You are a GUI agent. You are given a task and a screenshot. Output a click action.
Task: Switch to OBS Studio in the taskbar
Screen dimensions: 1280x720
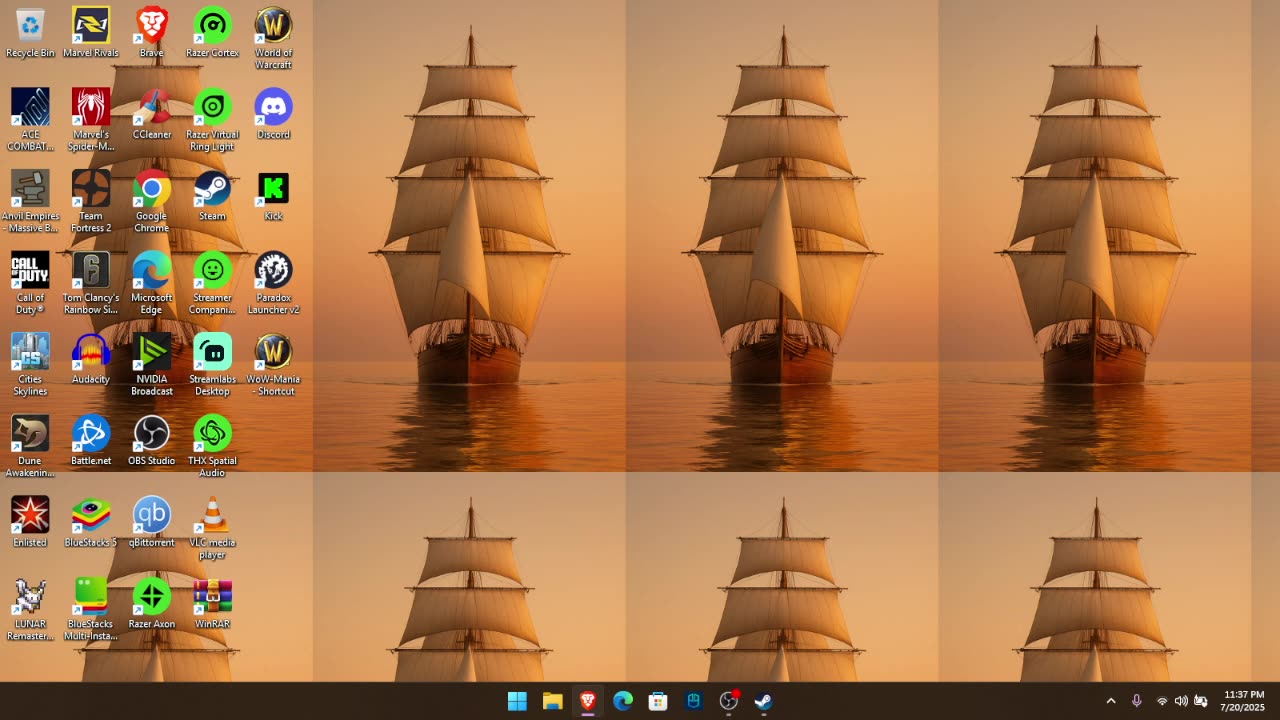coord(728,701)
